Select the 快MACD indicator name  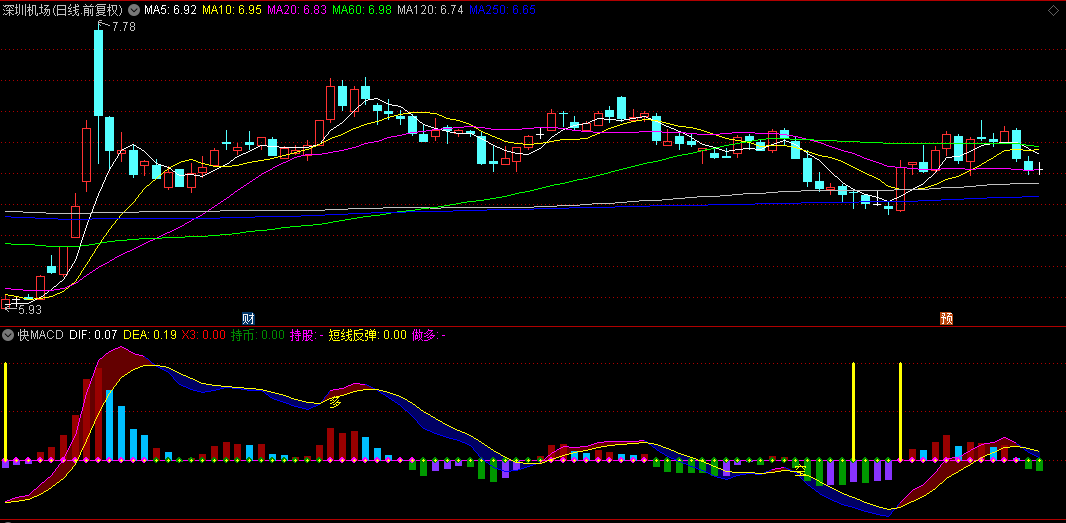click(x=41, y=335)
